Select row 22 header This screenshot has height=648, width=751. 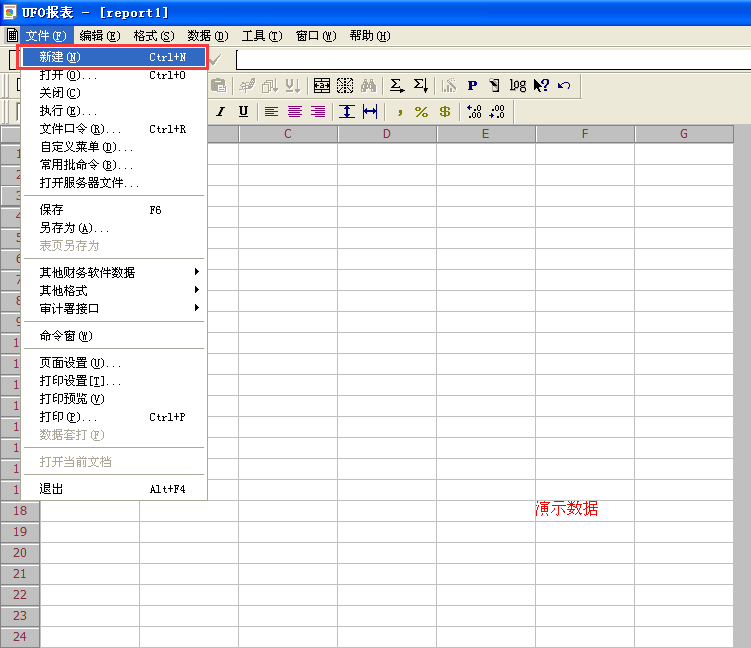coord(20,595)
